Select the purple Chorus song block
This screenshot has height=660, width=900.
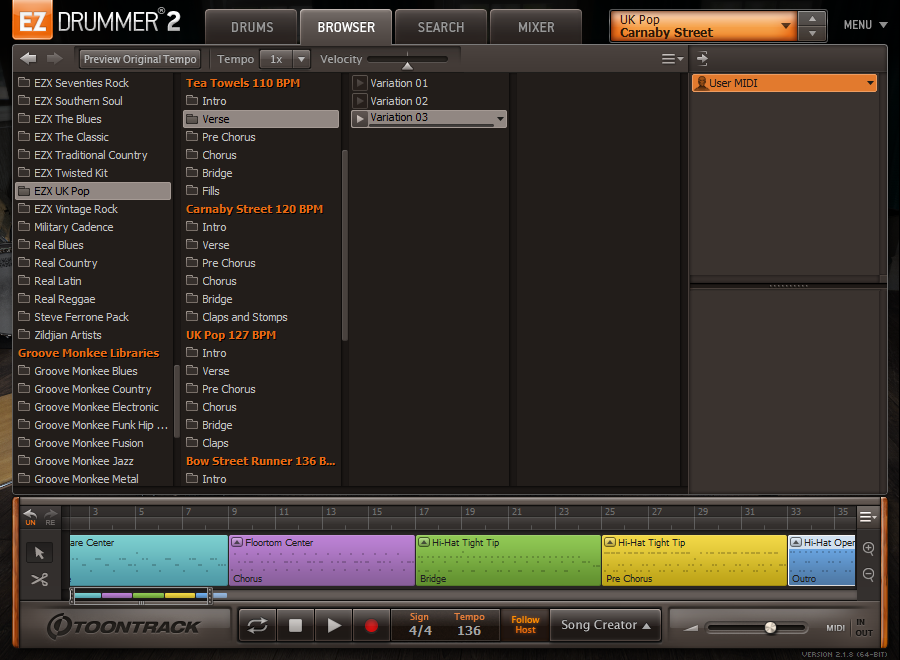(321, 561)
